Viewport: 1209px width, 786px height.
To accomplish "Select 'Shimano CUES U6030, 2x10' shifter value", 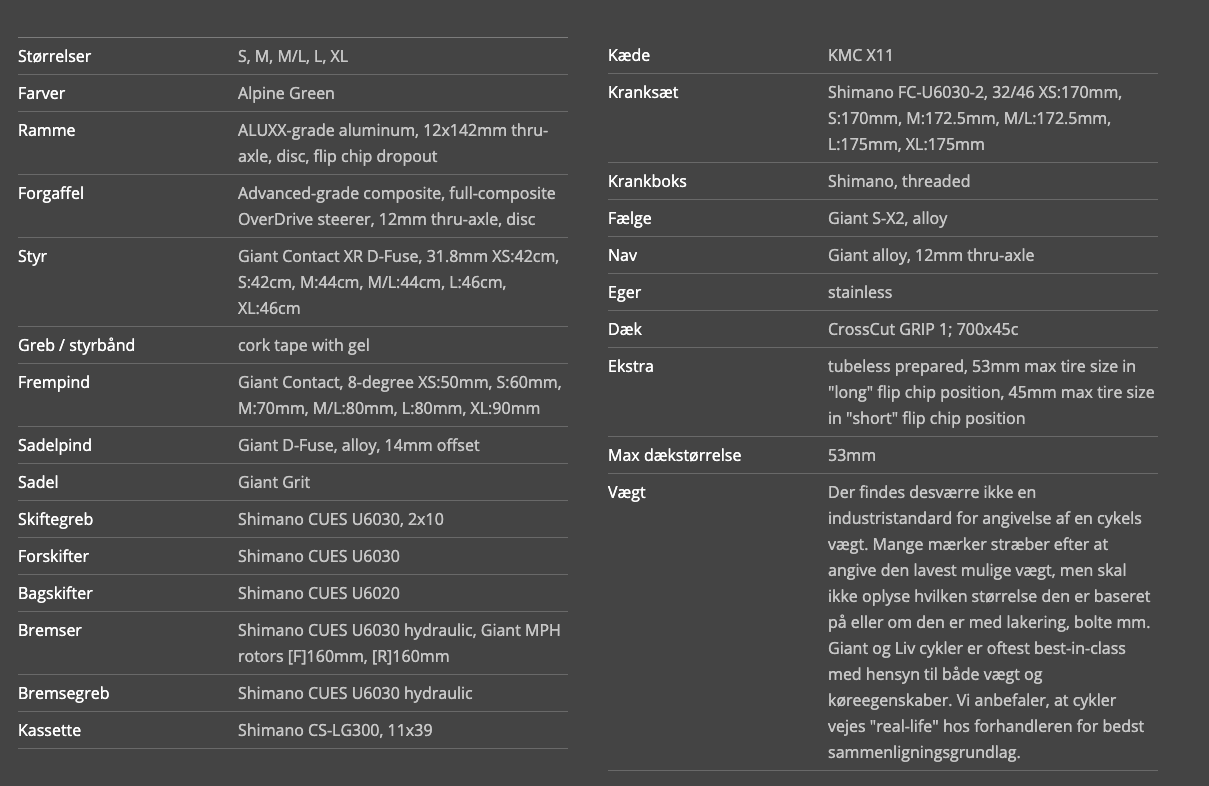I will 341,519.
